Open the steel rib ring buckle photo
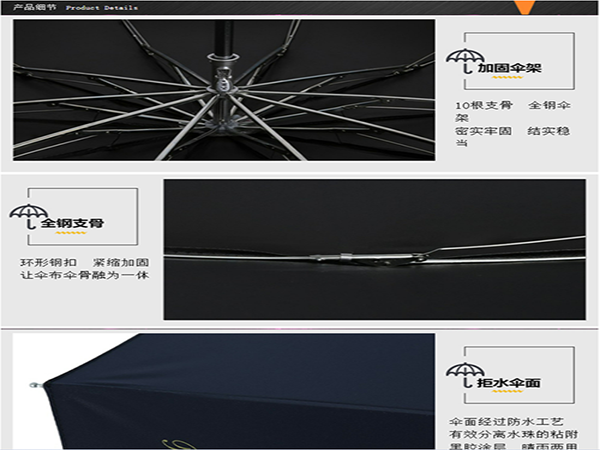The height and width of the screenshot is (450, 600). (x=374, y=250)
